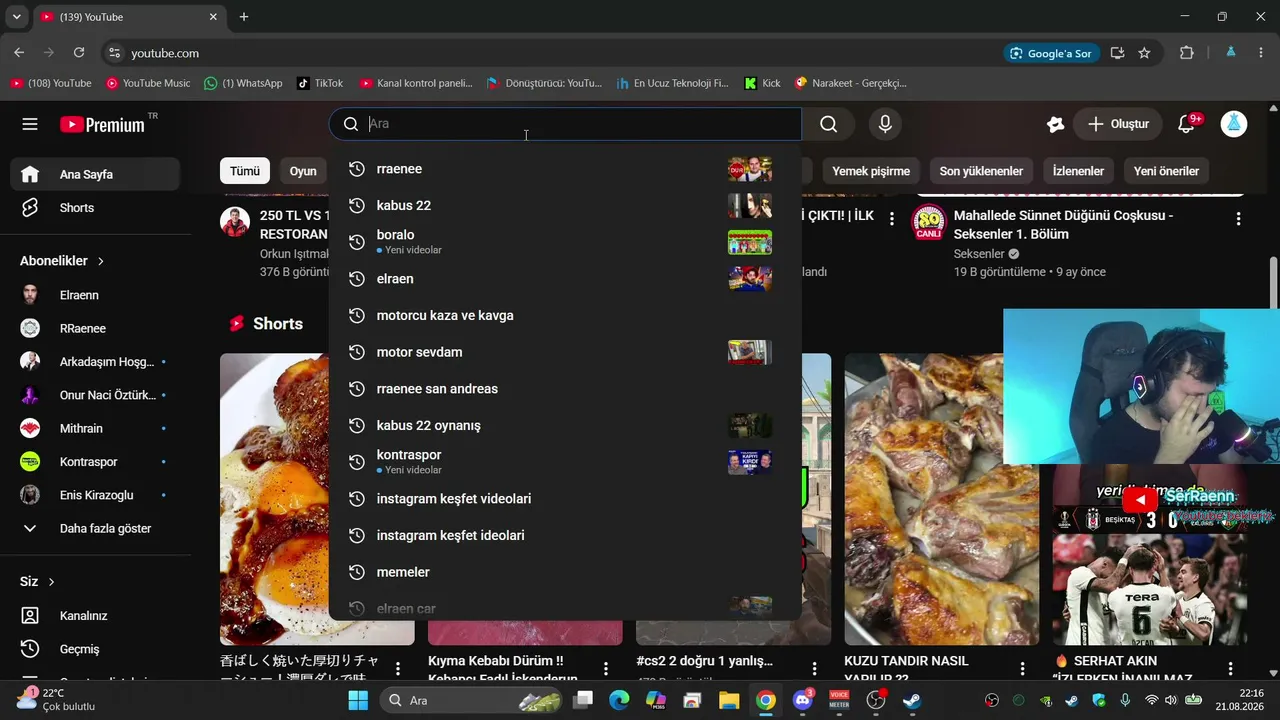The height and width of the screenshot is (720, 1280).
Task: Select the Oyun filter chip
Action: (x=303, y=171)
